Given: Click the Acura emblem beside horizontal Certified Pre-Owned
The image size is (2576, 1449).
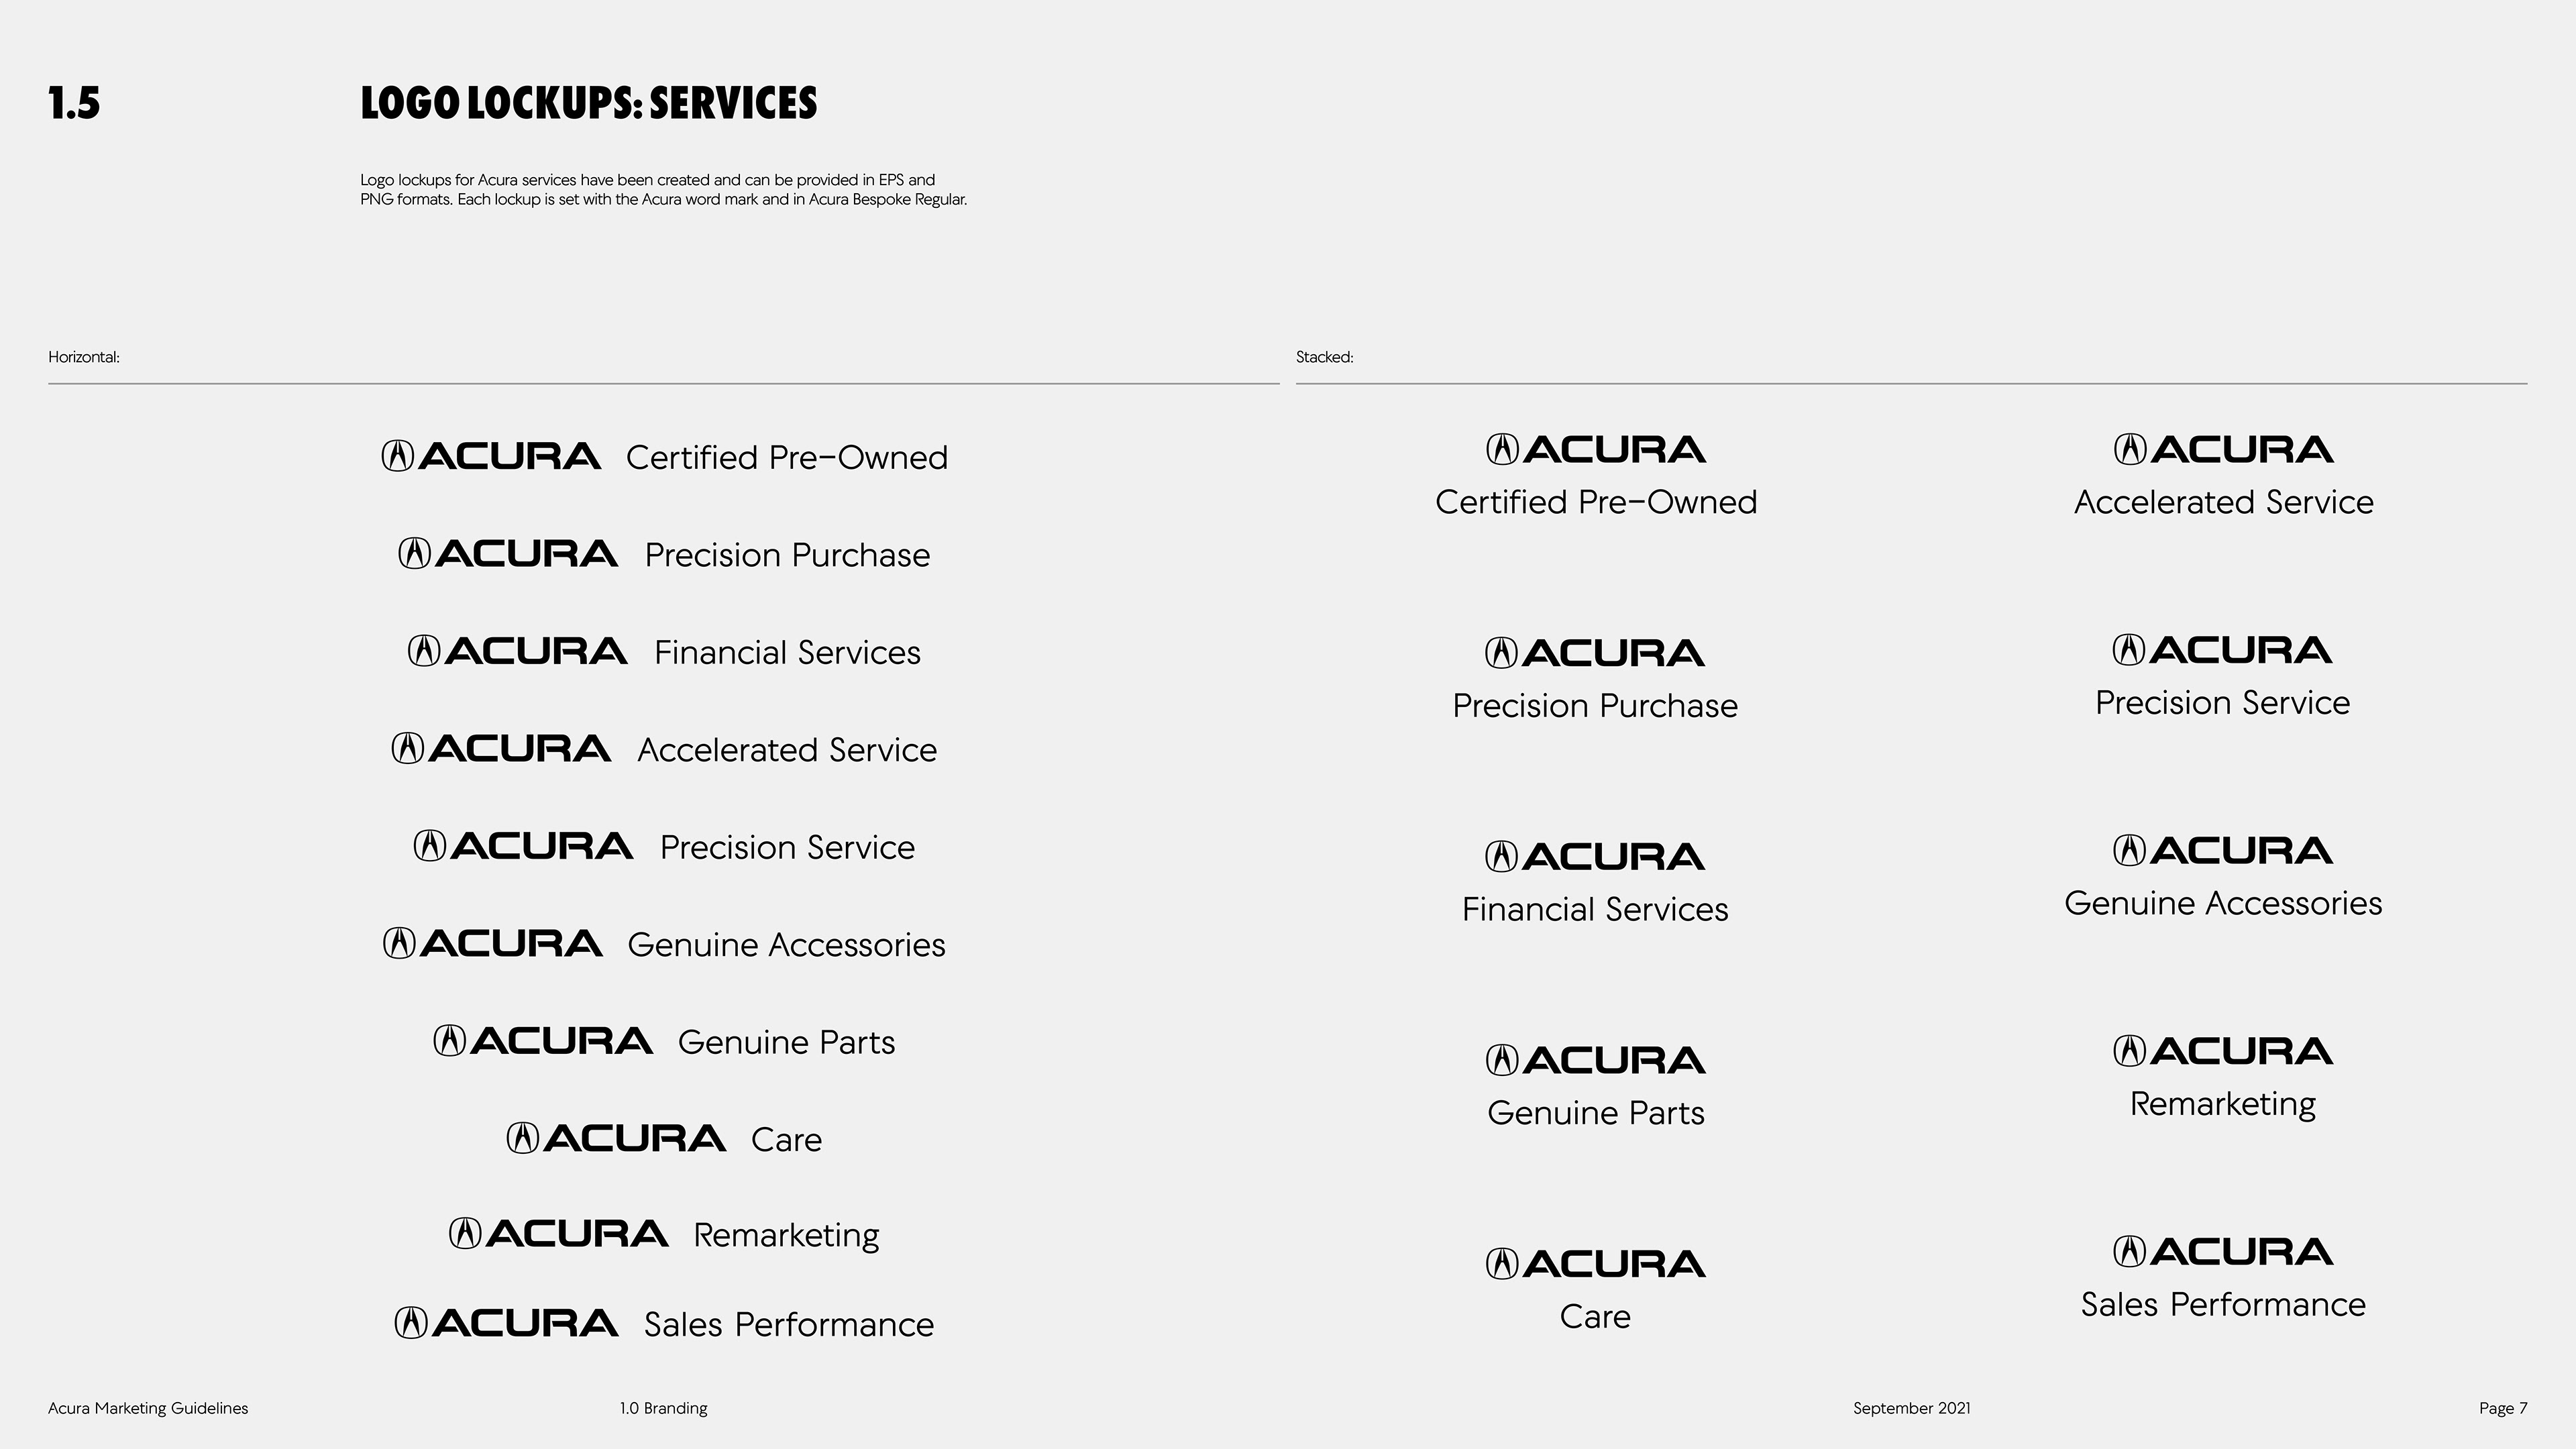Looking at the screenshot, I should (397, 456).
